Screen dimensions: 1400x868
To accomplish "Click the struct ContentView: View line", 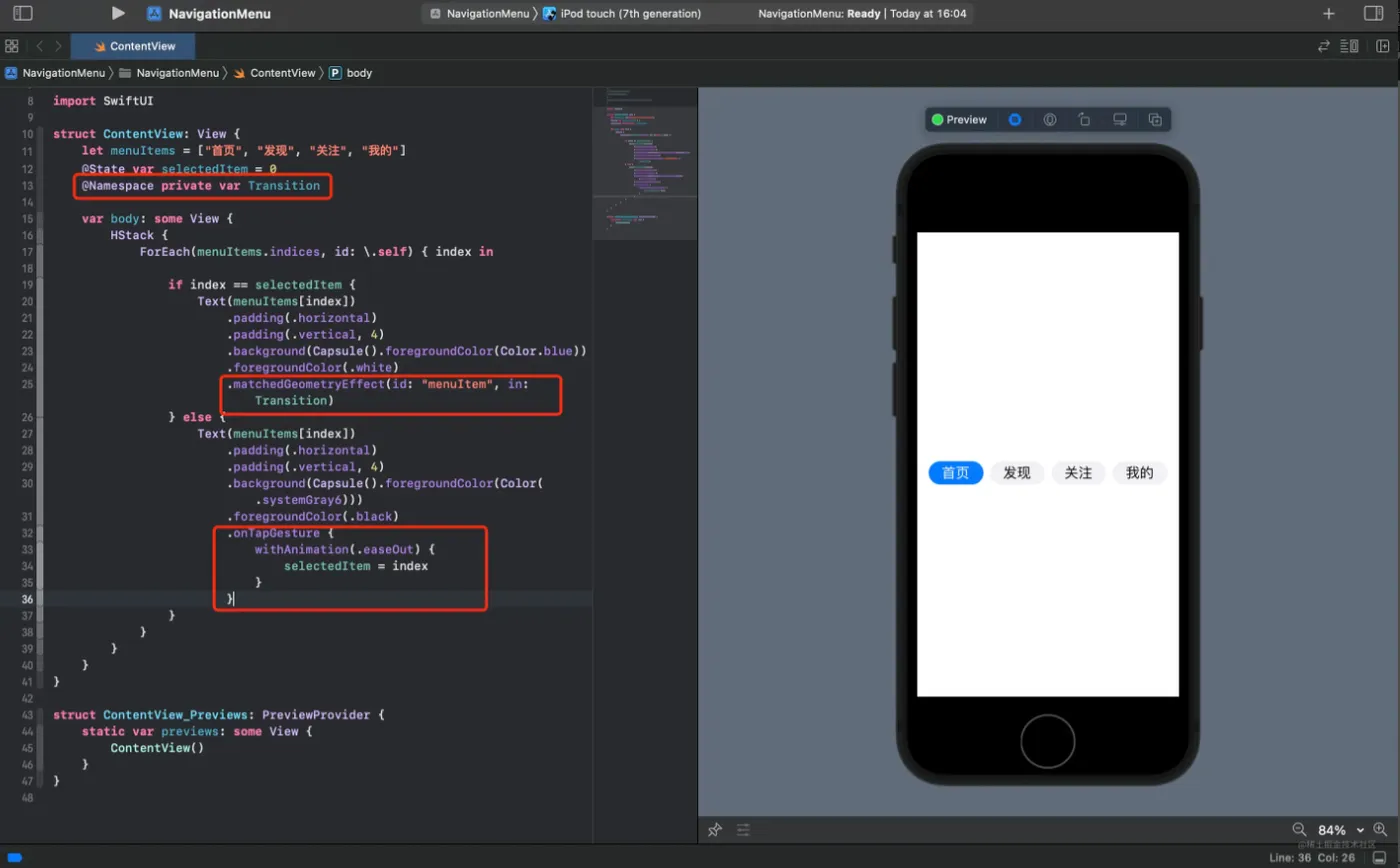I will click(x=147, y=134).
